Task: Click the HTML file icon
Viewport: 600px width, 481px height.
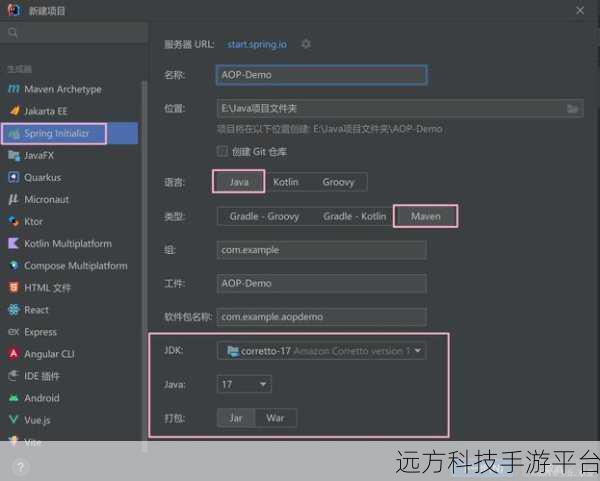Action: (14, 287)
